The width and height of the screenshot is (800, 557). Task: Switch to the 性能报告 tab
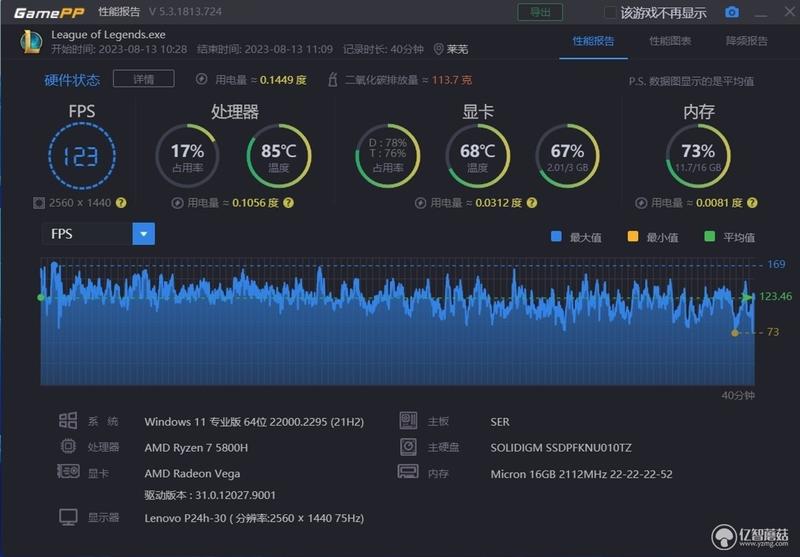[593, 41]
